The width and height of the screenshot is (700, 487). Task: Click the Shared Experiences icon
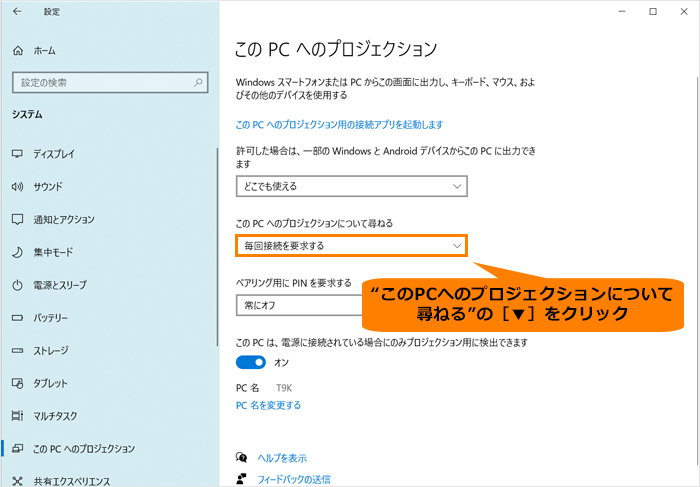tap(17, 481)
